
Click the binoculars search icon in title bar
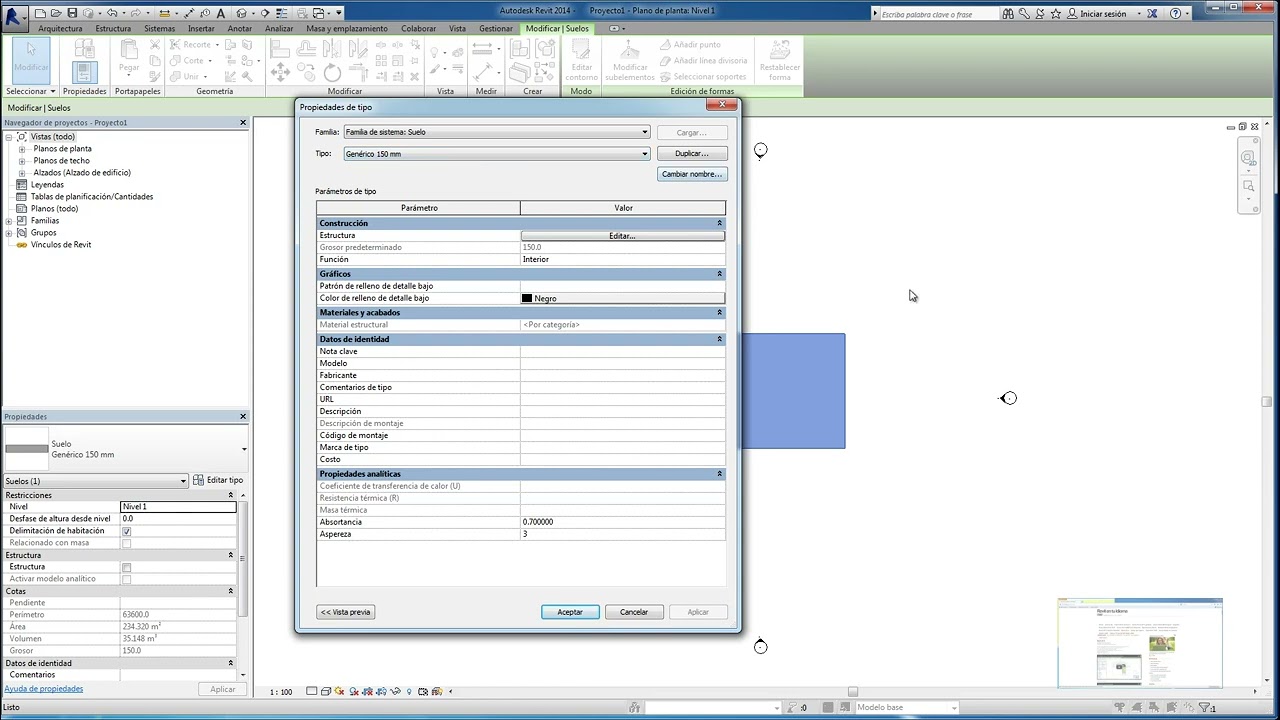tap(1008, 14)
